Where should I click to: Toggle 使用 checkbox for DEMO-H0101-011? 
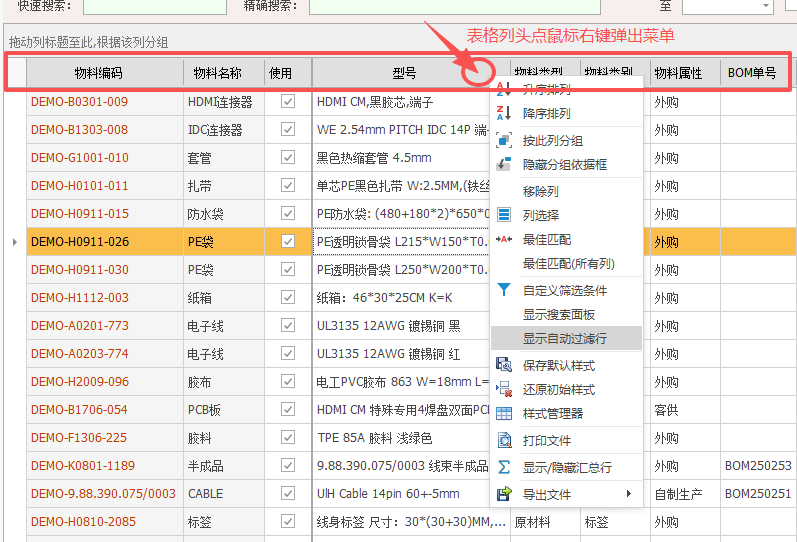(288, 186)
